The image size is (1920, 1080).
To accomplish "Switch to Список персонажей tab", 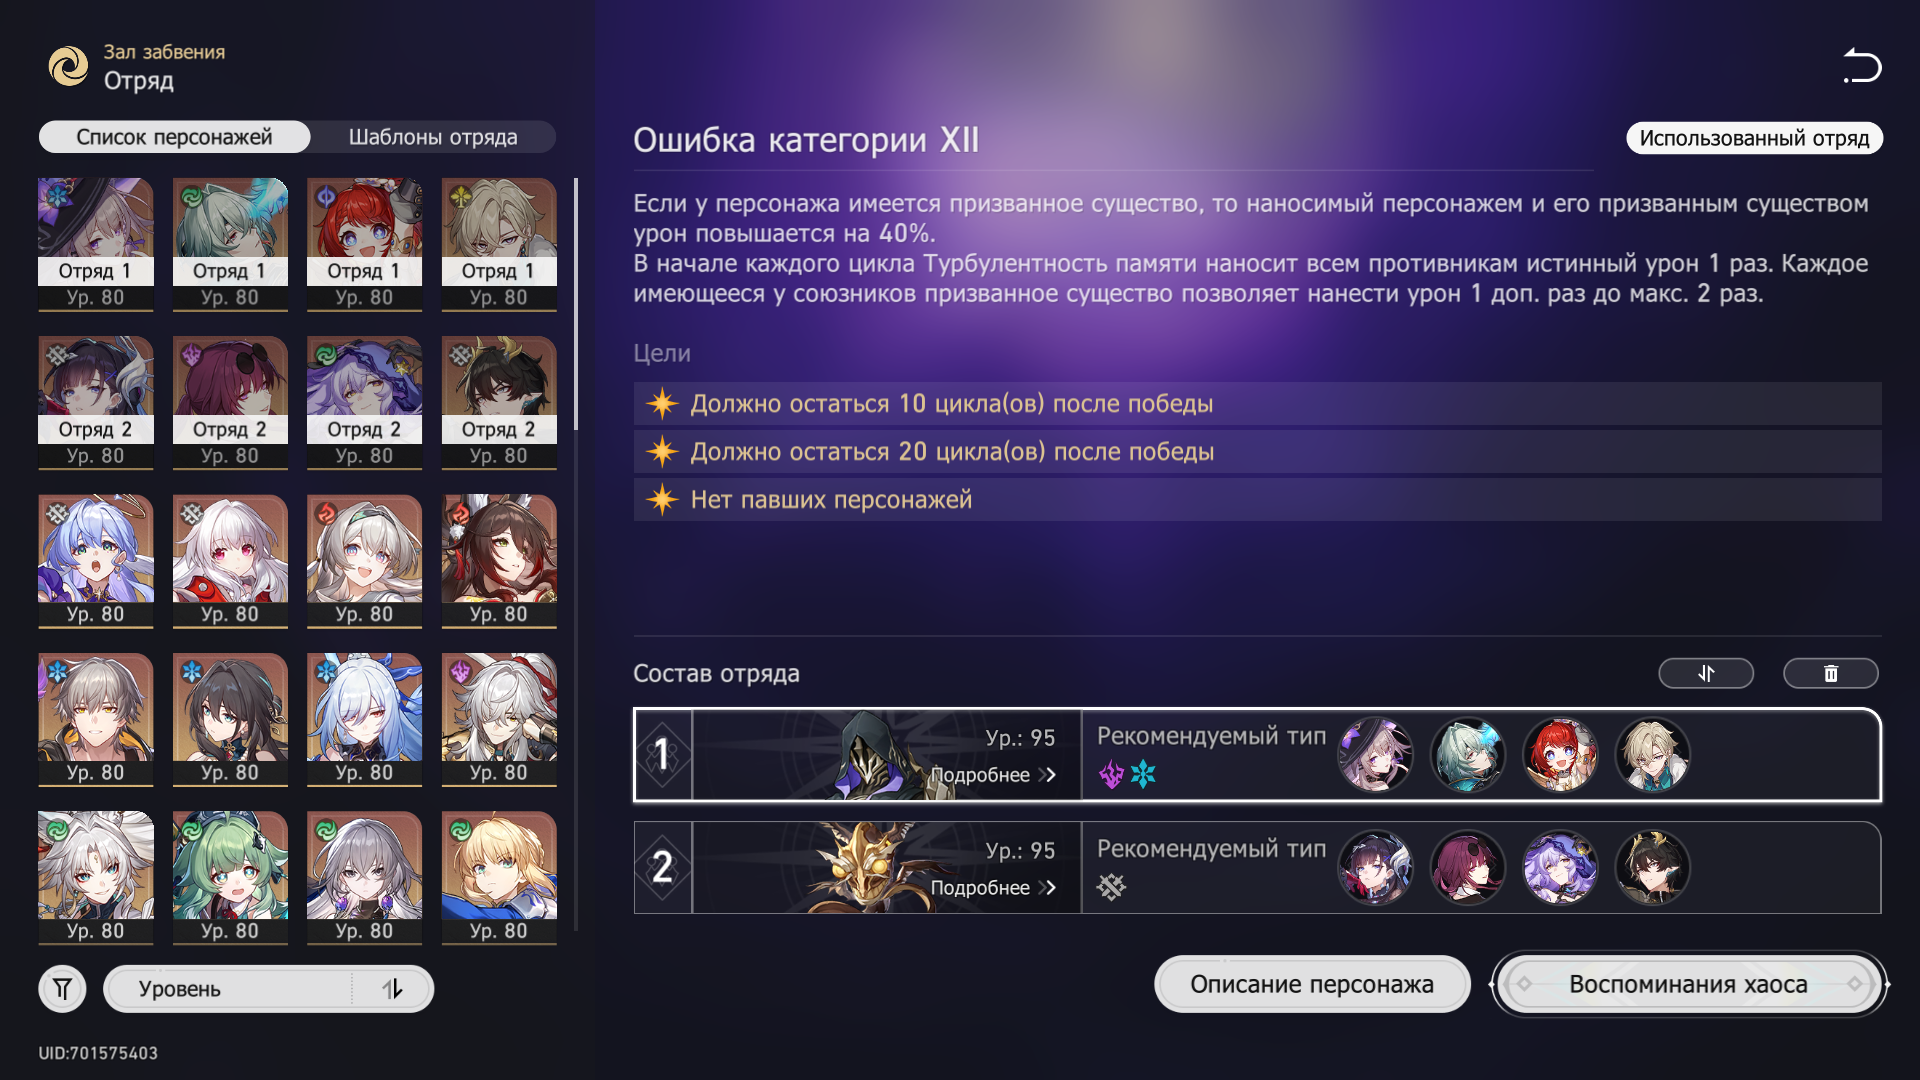I will (x=174, y=137).
